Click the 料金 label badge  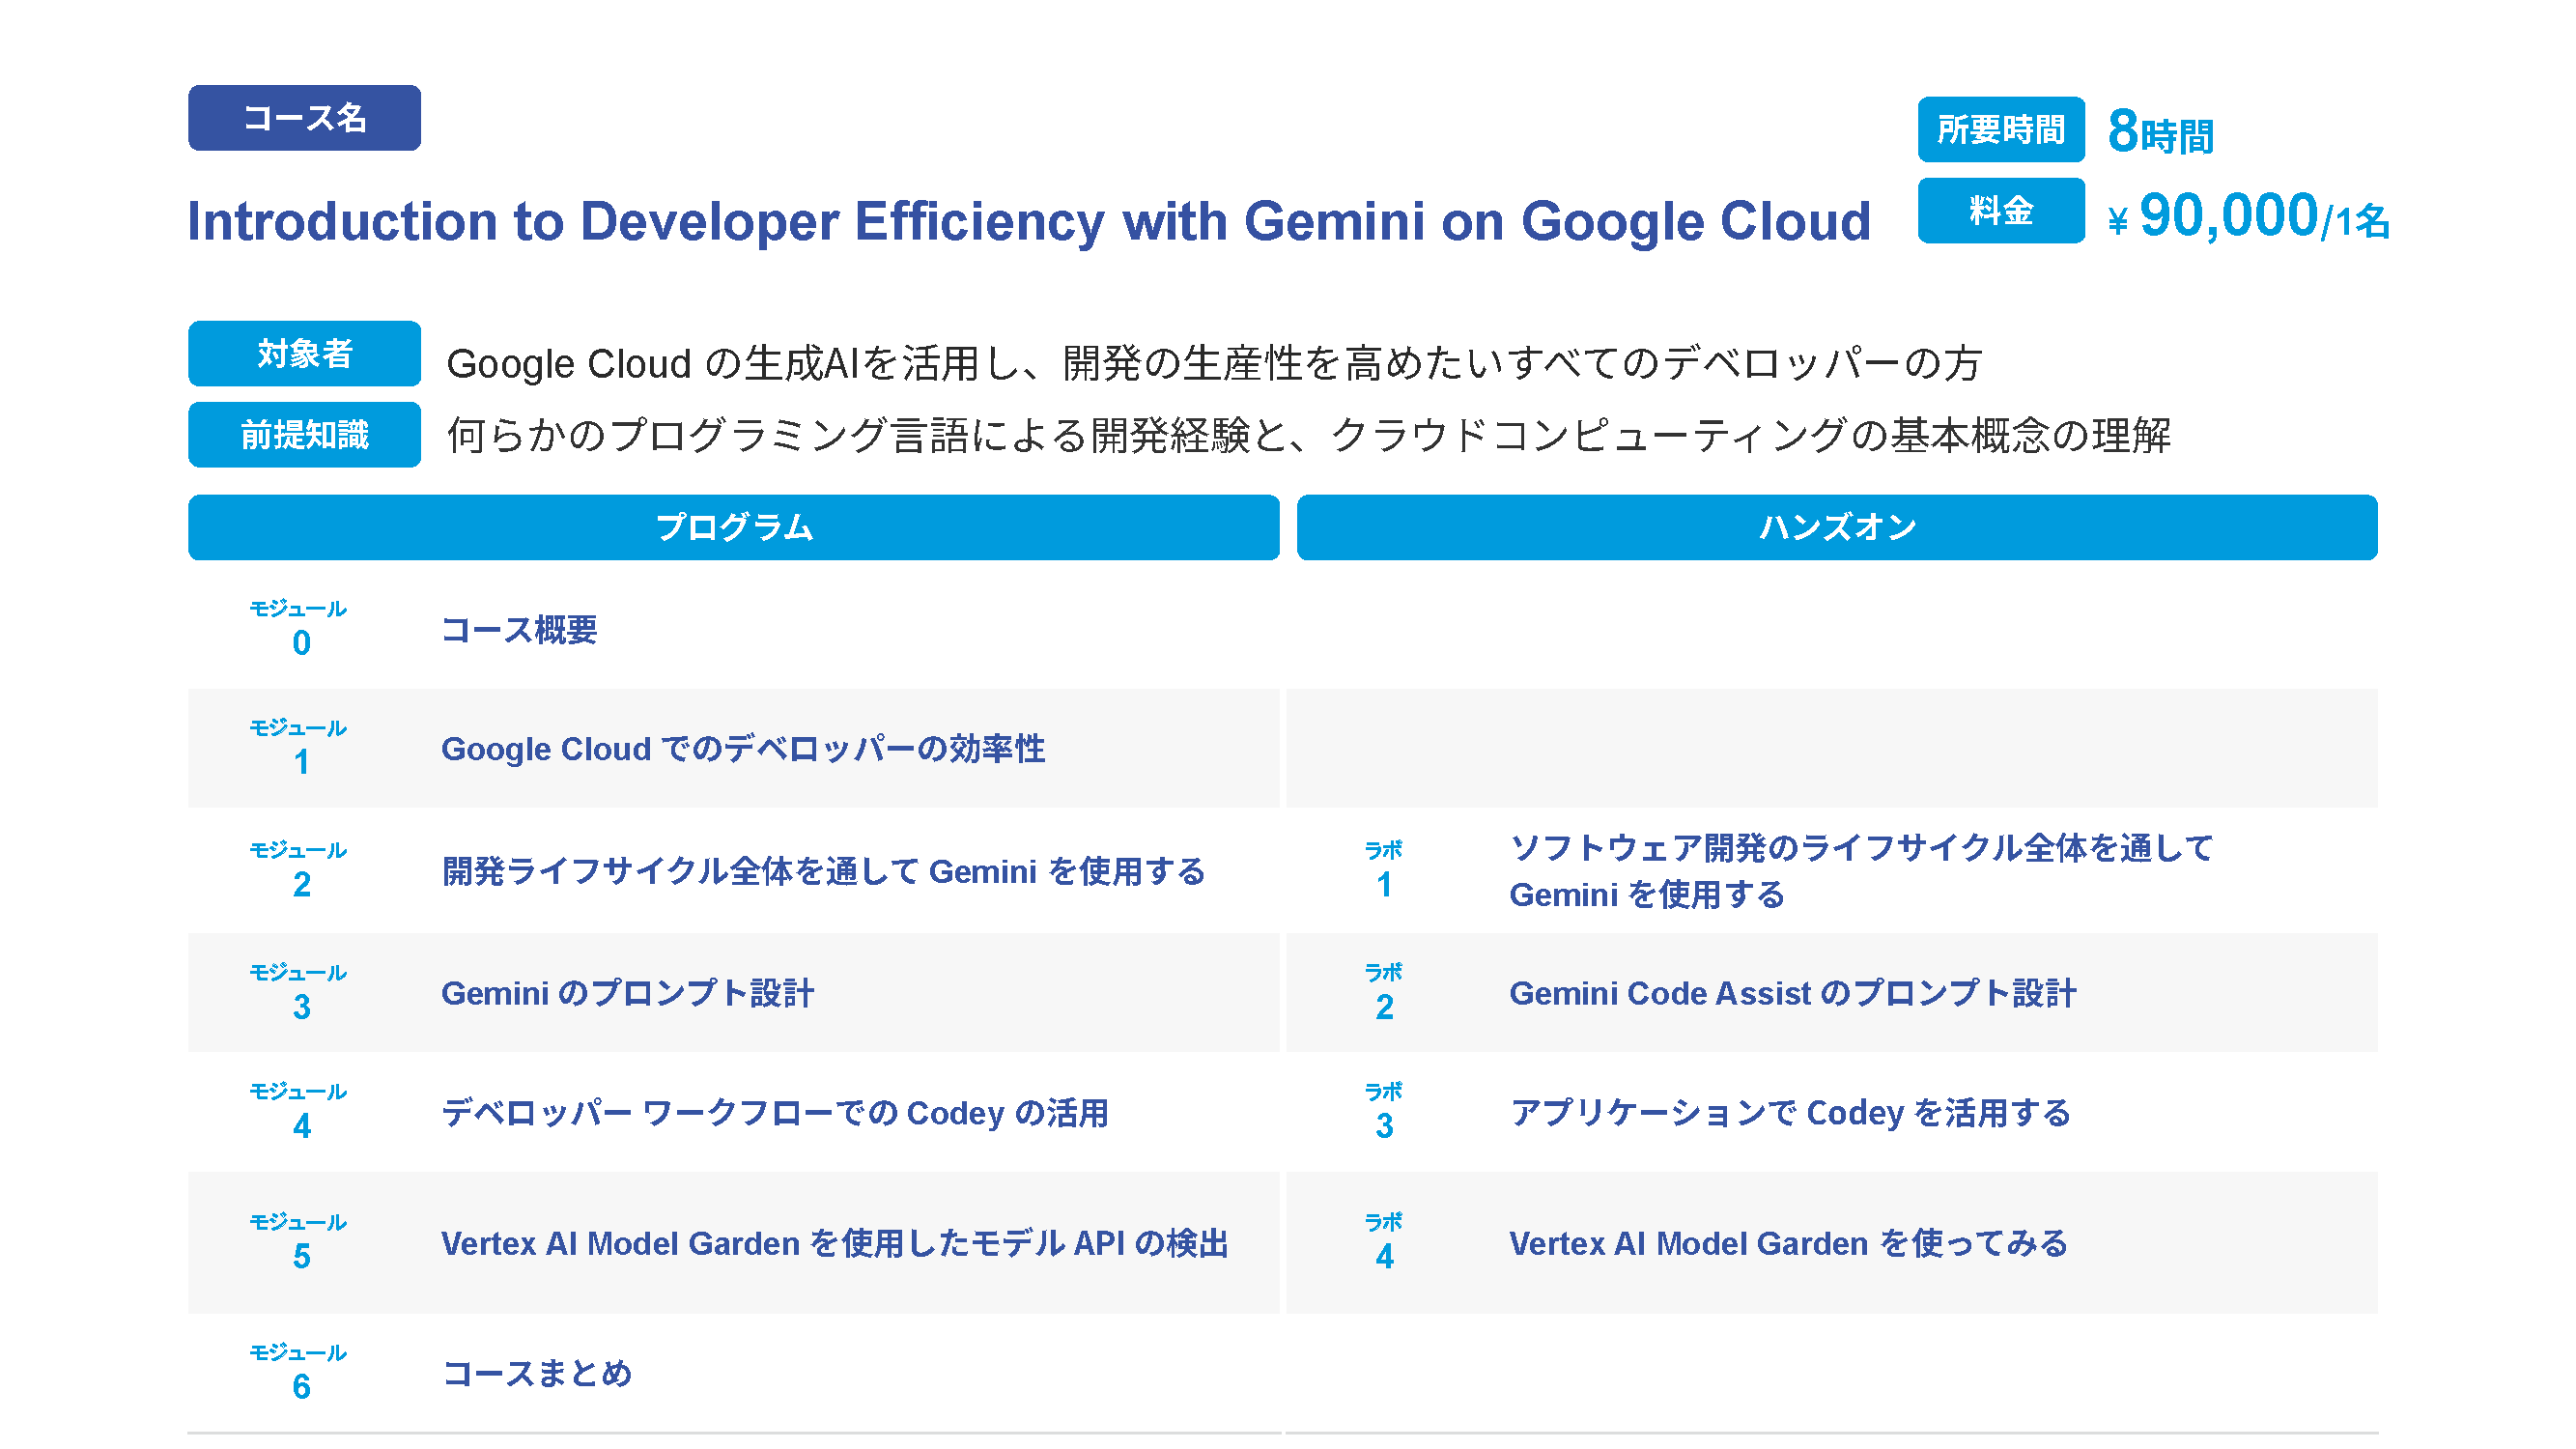click(2000, 211)
